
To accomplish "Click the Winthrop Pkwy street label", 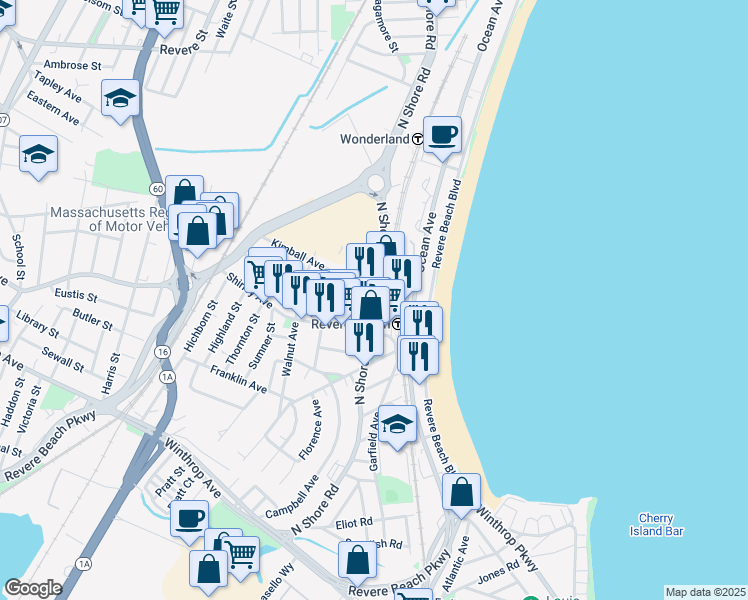I will point(507,539).
